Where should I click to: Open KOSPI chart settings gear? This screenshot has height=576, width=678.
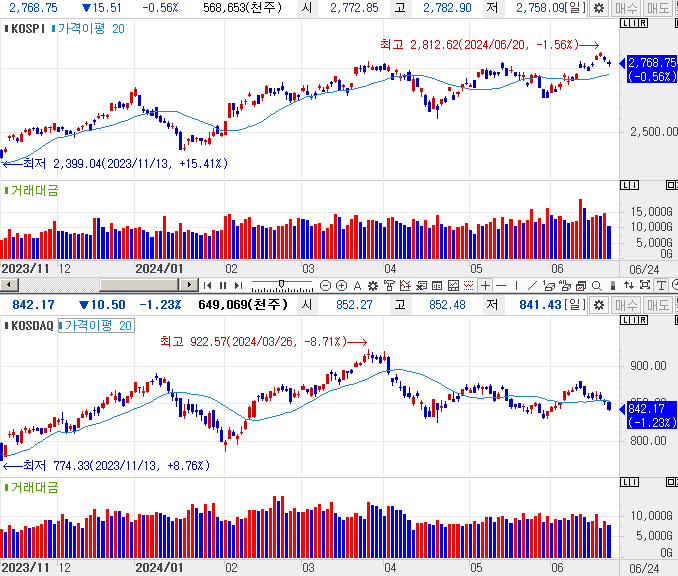[x=599, y=8]
